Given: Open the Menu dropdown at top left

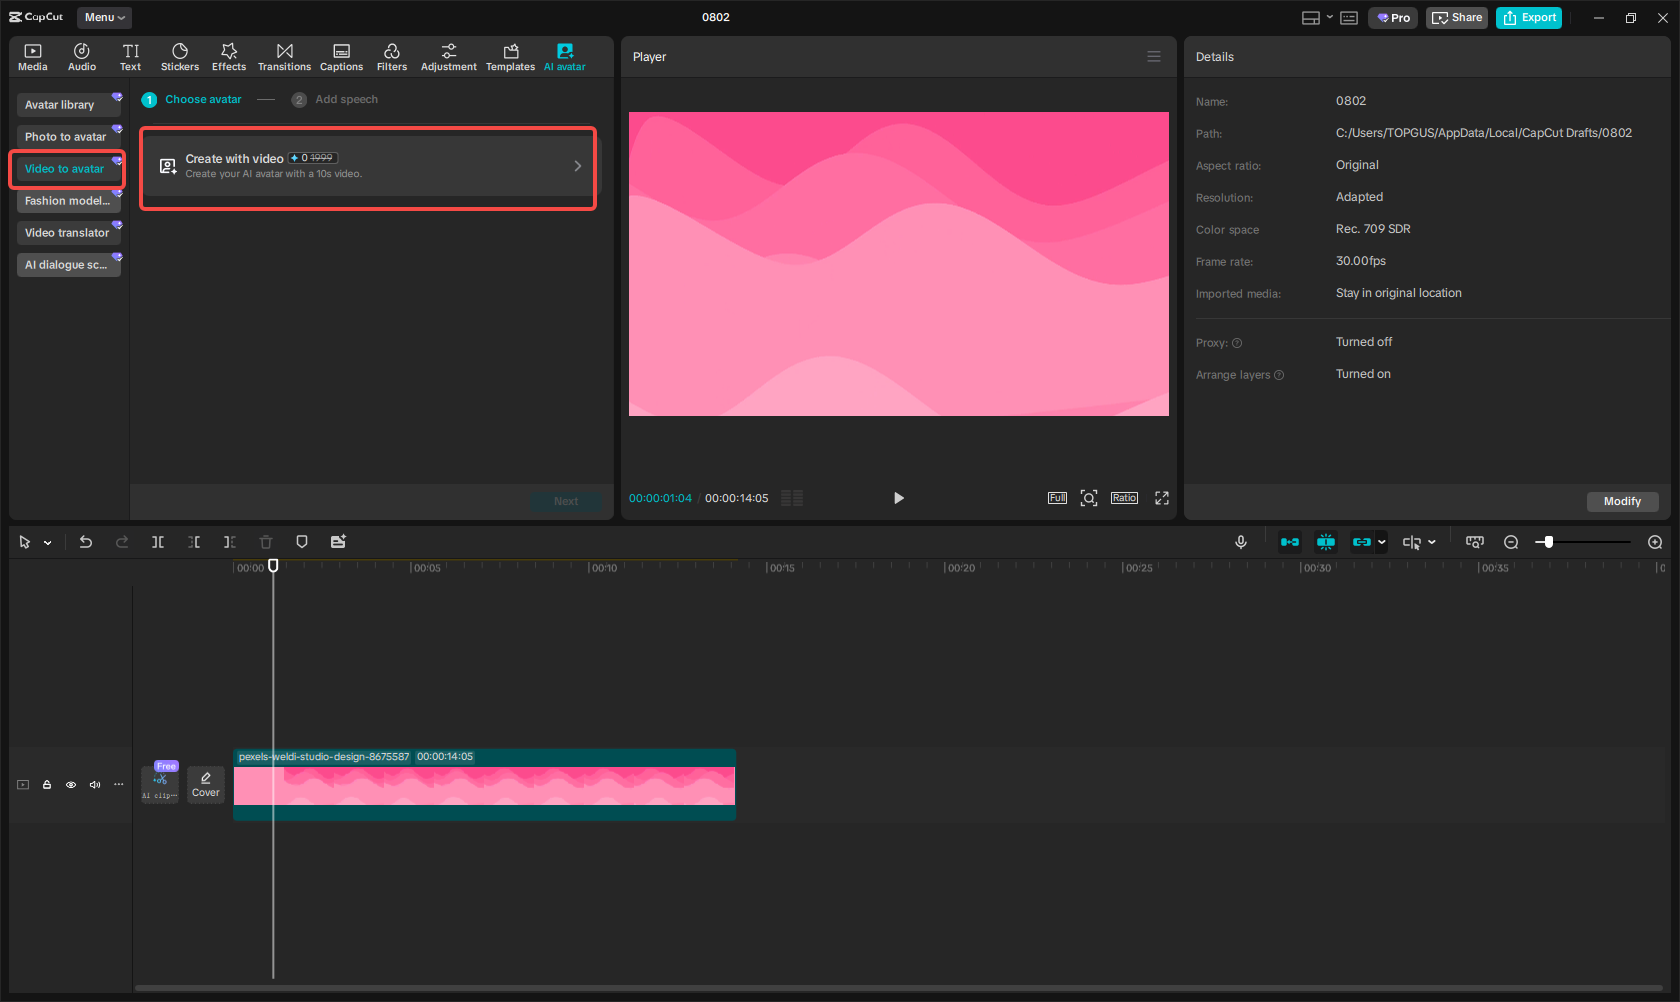Looking at the screenshot, I should [x=103, y=17].
